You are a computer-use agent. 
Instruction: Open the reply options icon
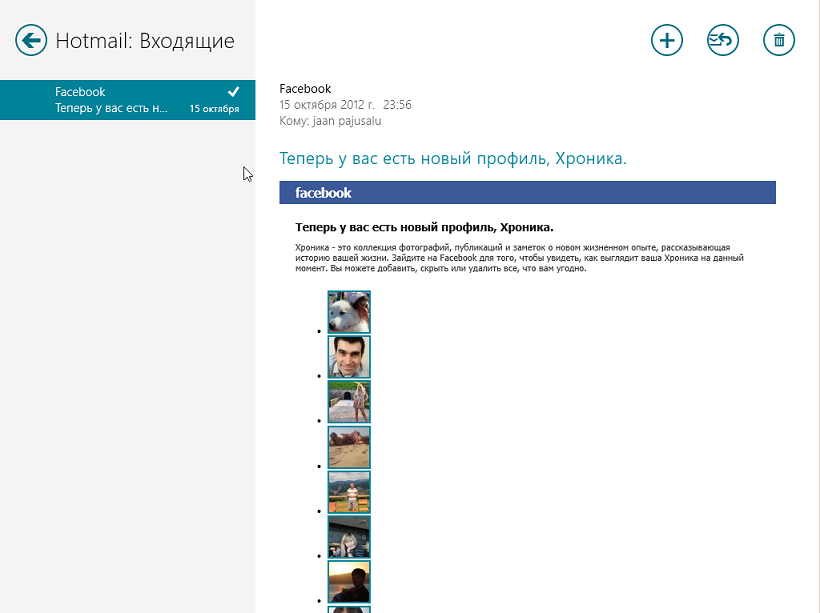(x=723, y=40)
